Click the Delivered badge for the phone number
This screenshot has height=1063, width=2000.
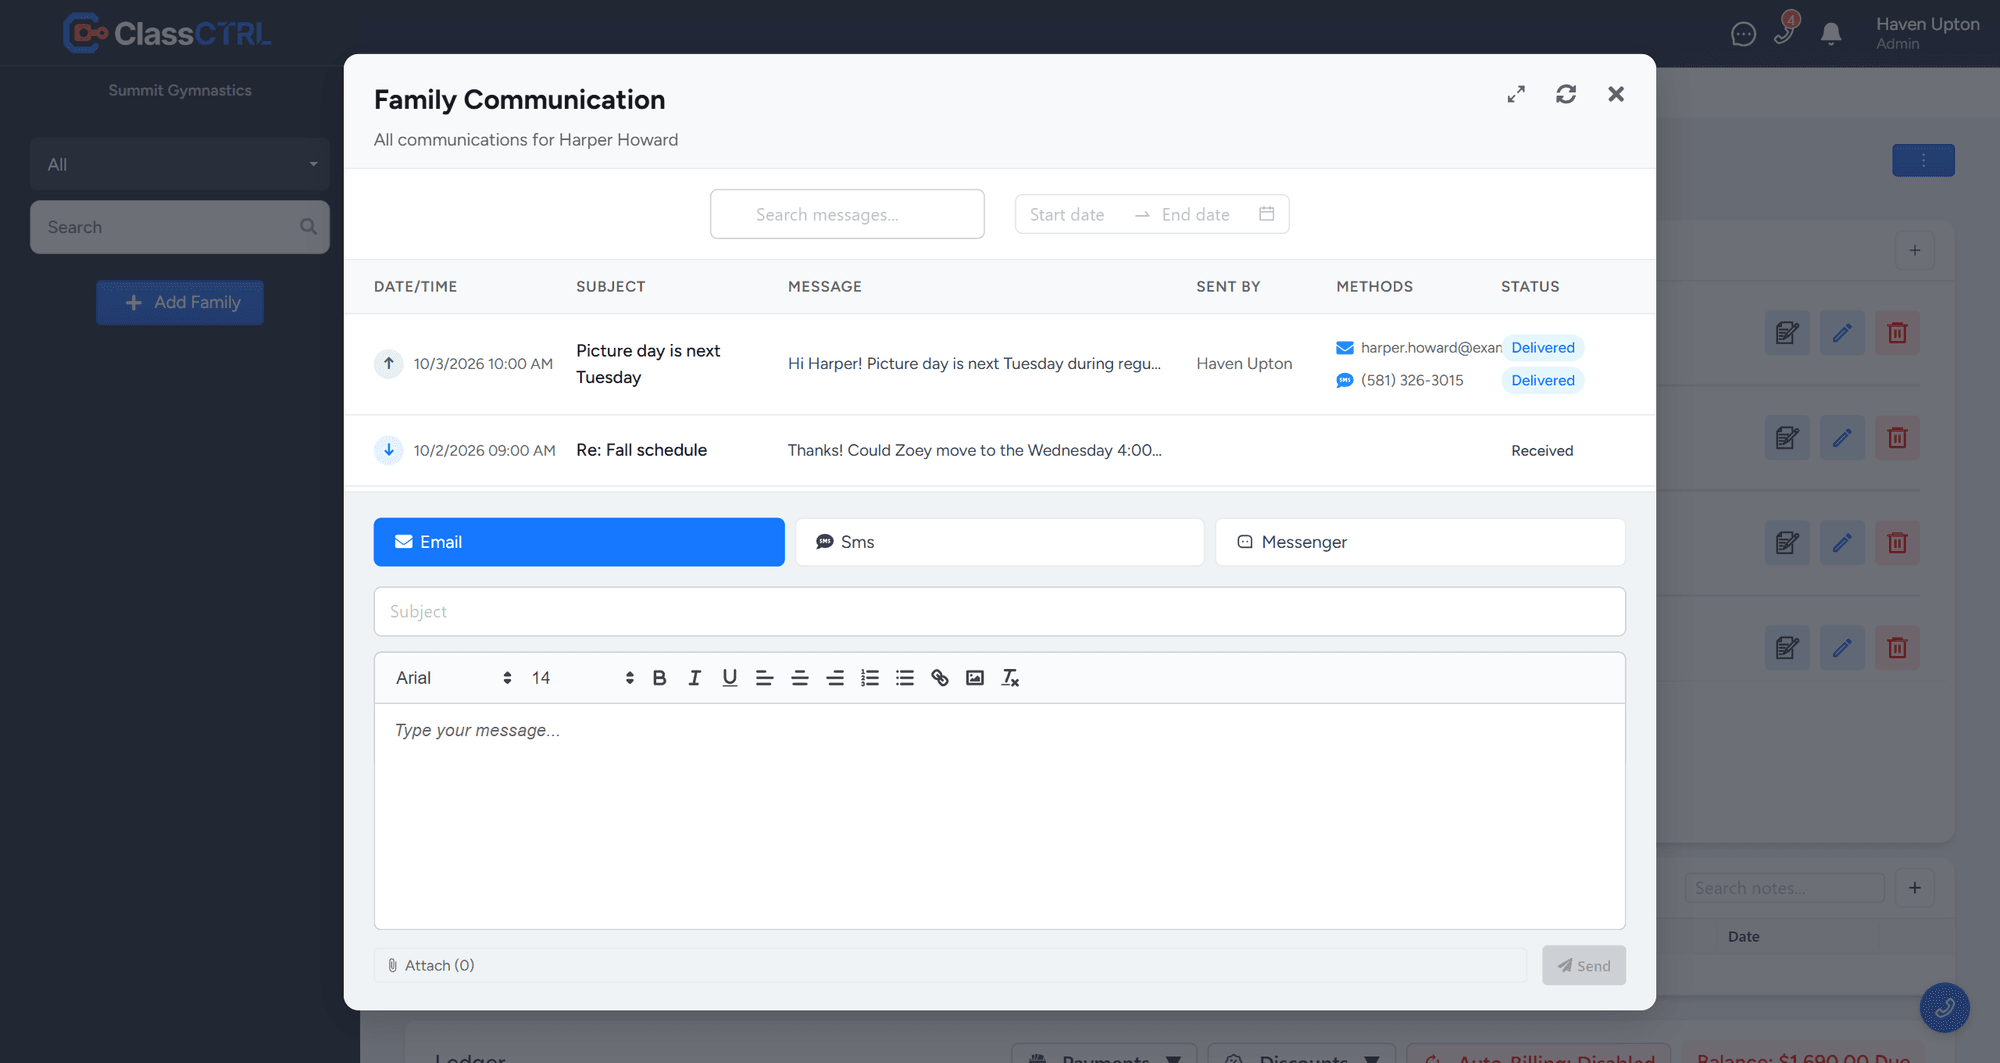click(x=1542, y=380)
